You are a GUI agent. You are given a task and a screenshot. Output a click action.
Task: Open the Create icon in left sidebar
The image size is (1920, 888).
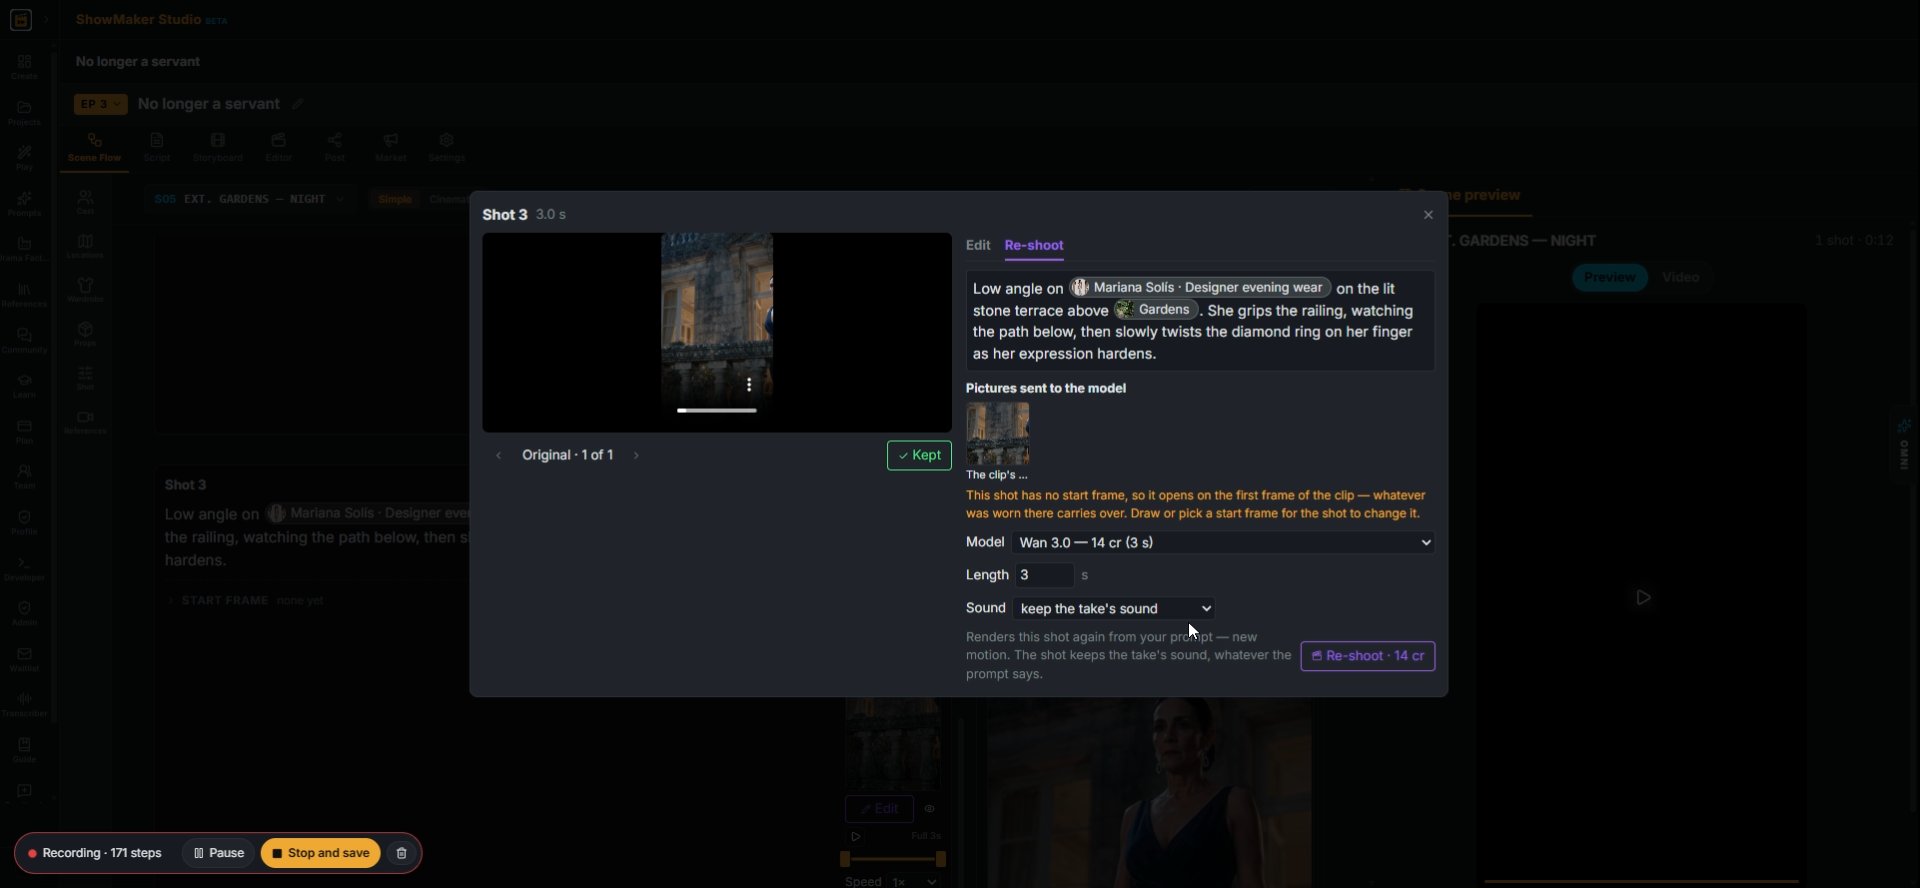click(24, 67)
